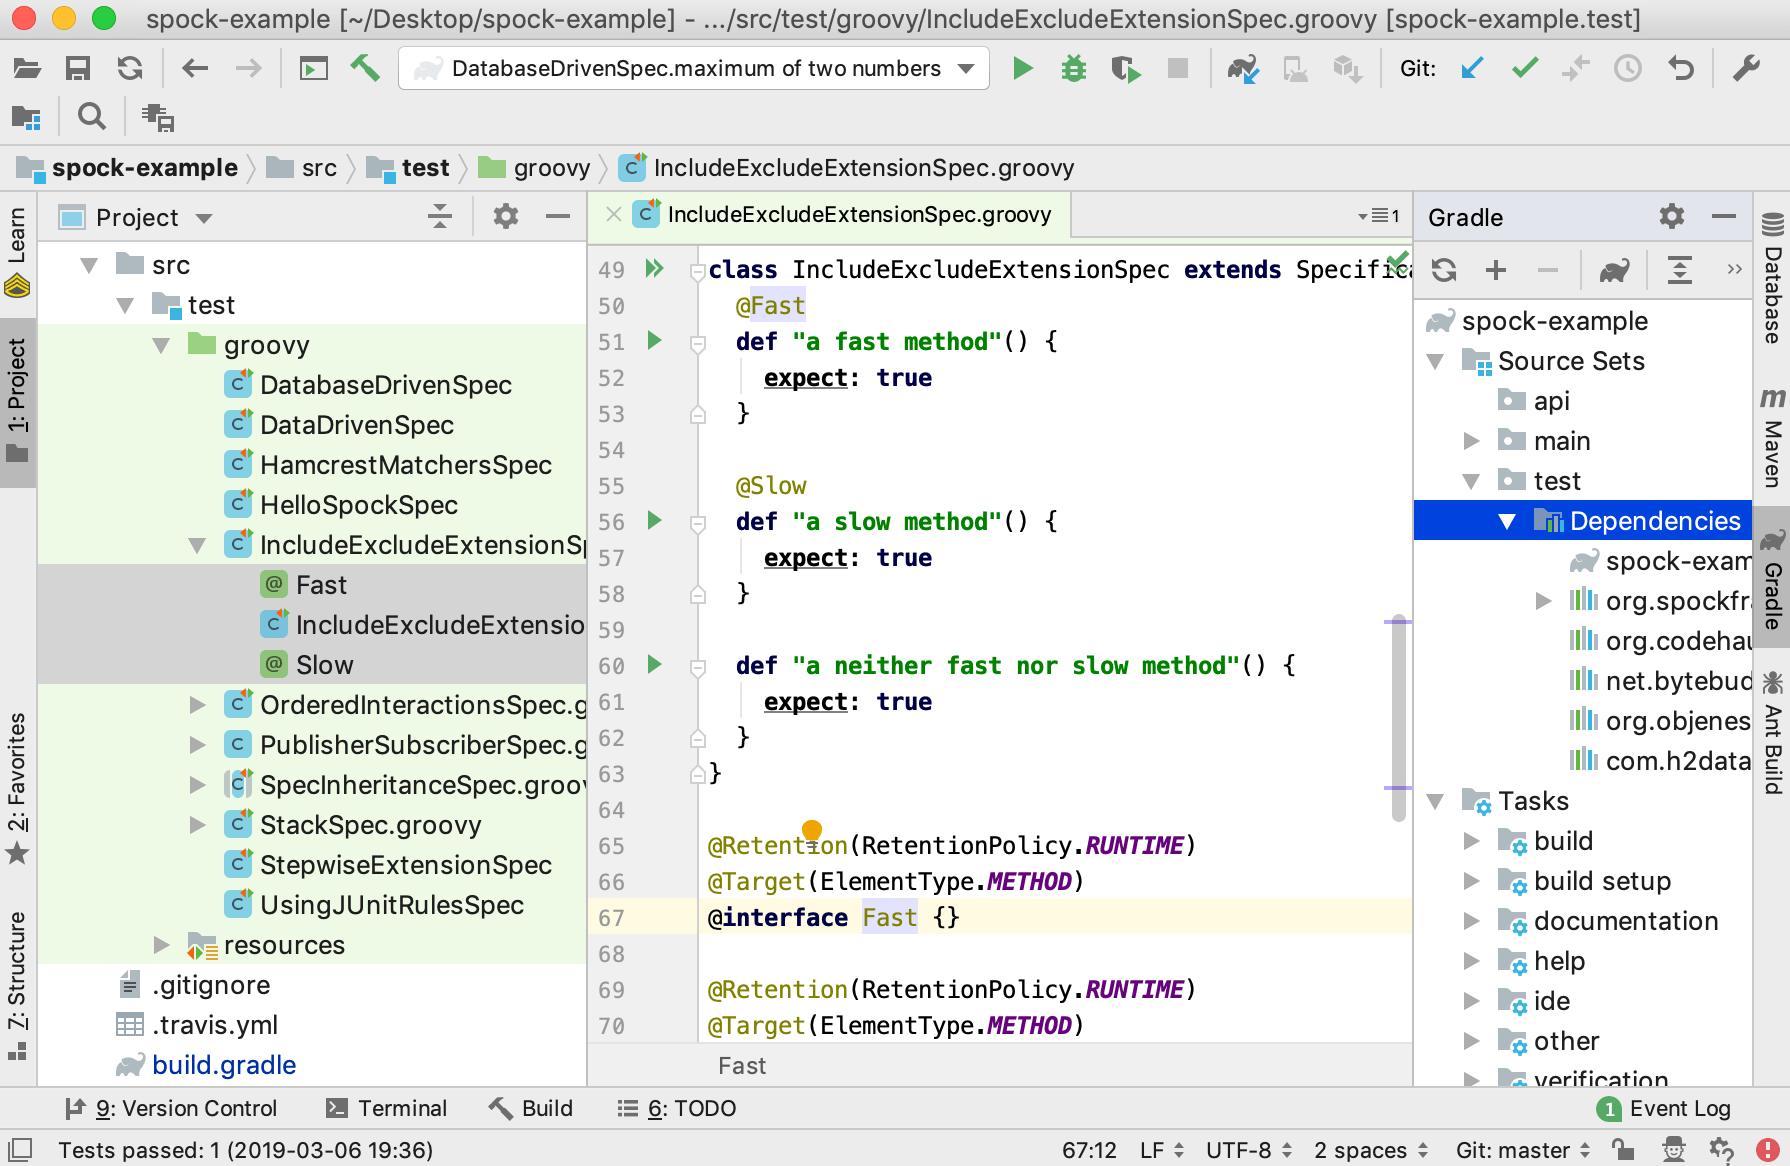Navigate back with the left arrow icon
The width and height of the screenshot is (1790, 1166).
pyautogui.click(x=194, y=68)
